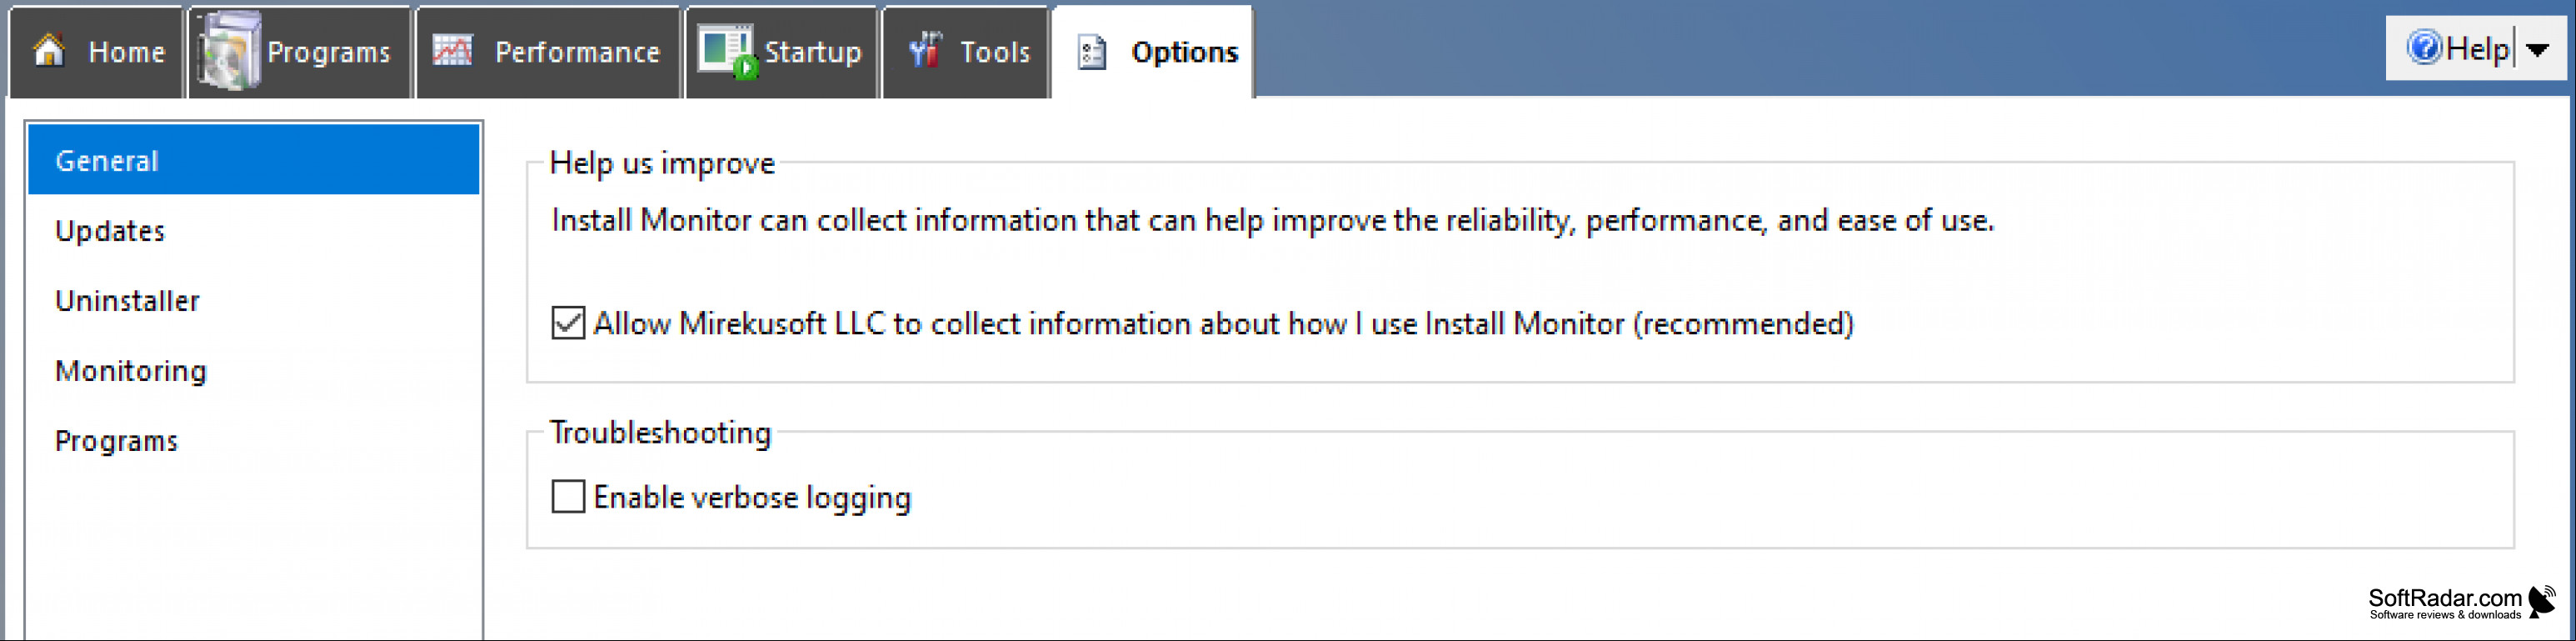Click the Home house icon
Screen dimensions: 2576x641
(49, 49)
